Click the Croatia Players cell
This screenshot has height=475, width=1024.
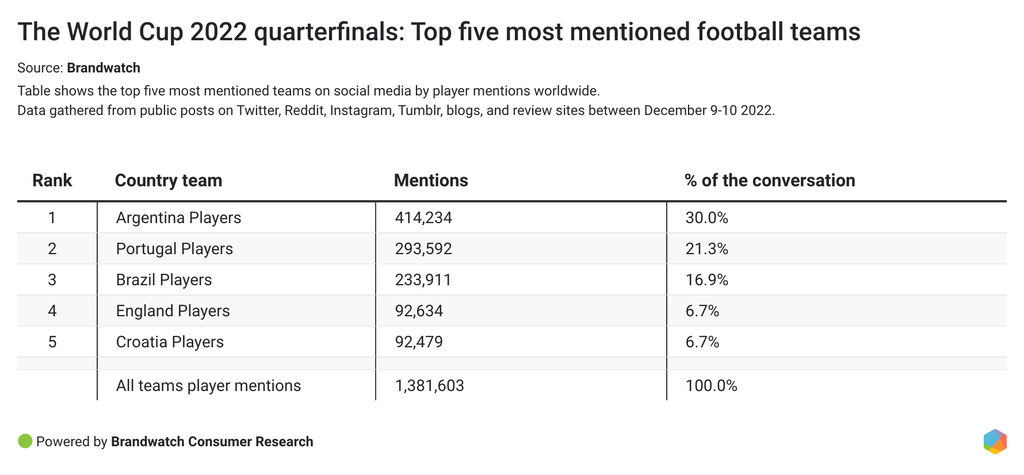click(170, 342)
